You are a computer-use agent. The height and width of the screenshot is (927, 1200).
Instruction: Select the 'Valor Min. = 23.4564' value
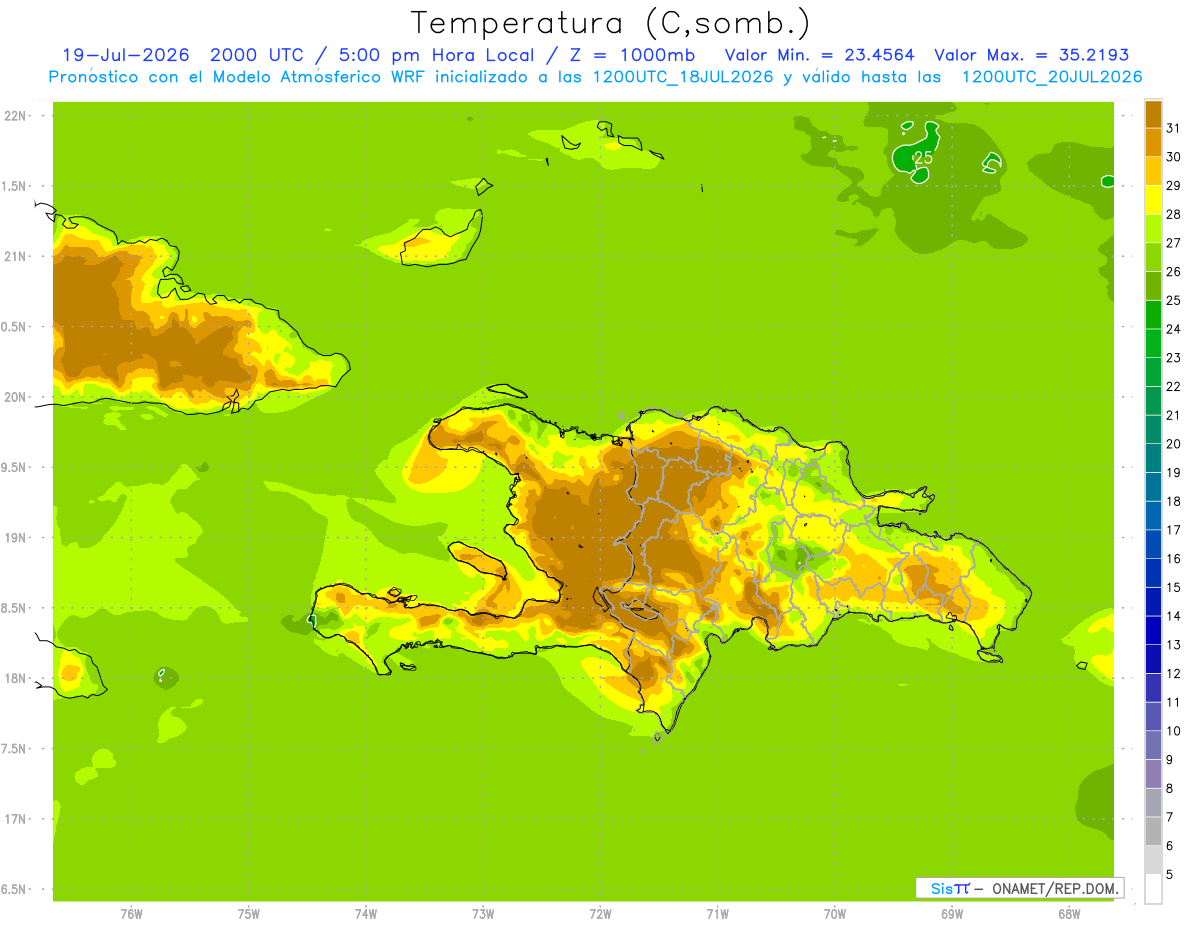tap(819, 55)
